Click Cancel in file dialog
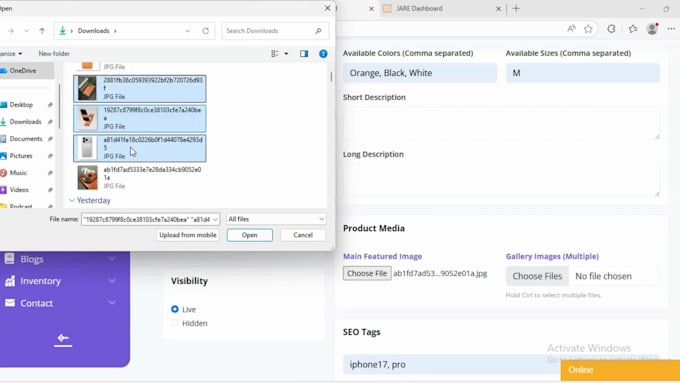Screen dimensions: 680x383 point(303,235)
